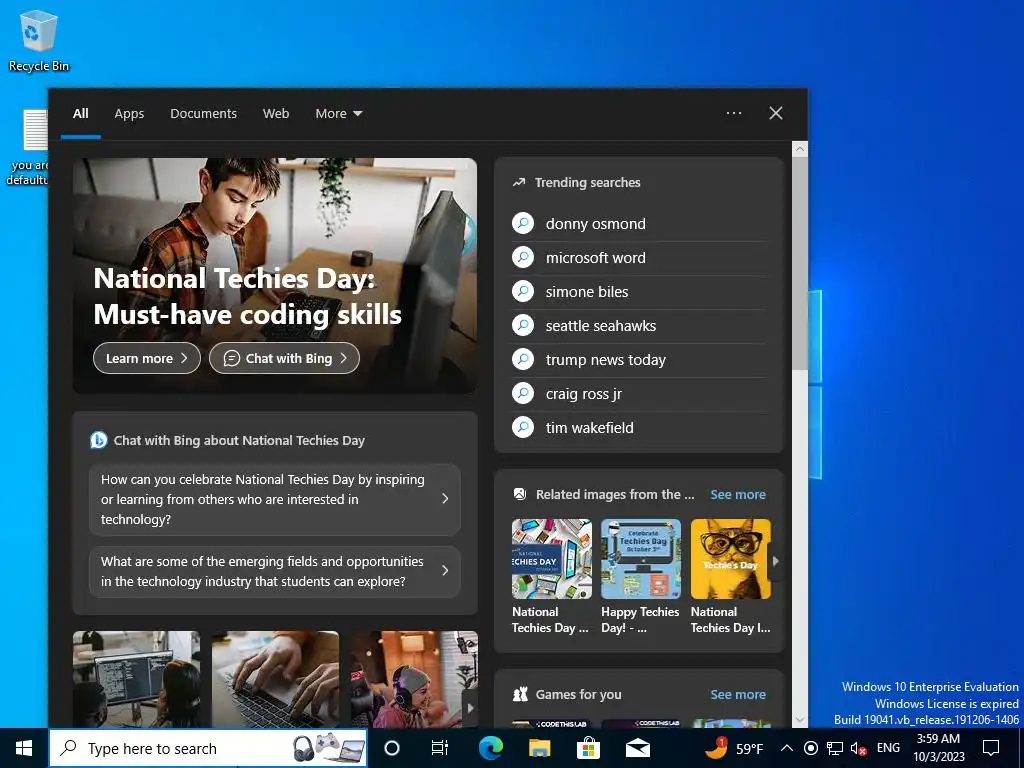Click the search icon beside seattle seahawks
The height and width of the screenshot is (768, 1024).
tap(523, 325)
